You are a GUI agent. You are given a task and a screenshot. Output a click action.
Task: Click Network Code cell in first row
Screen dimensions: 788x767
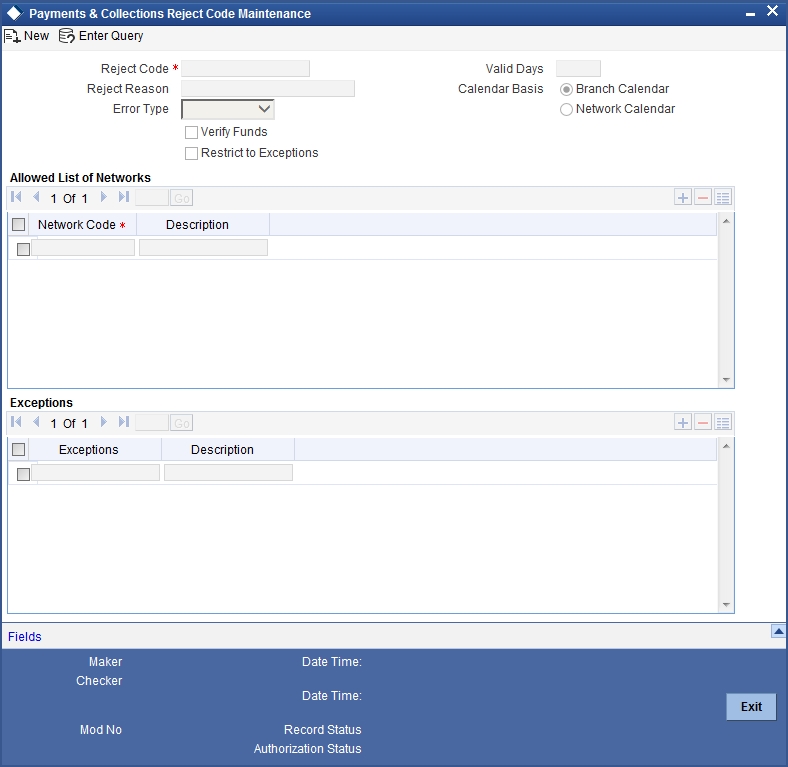pos(83,247)
